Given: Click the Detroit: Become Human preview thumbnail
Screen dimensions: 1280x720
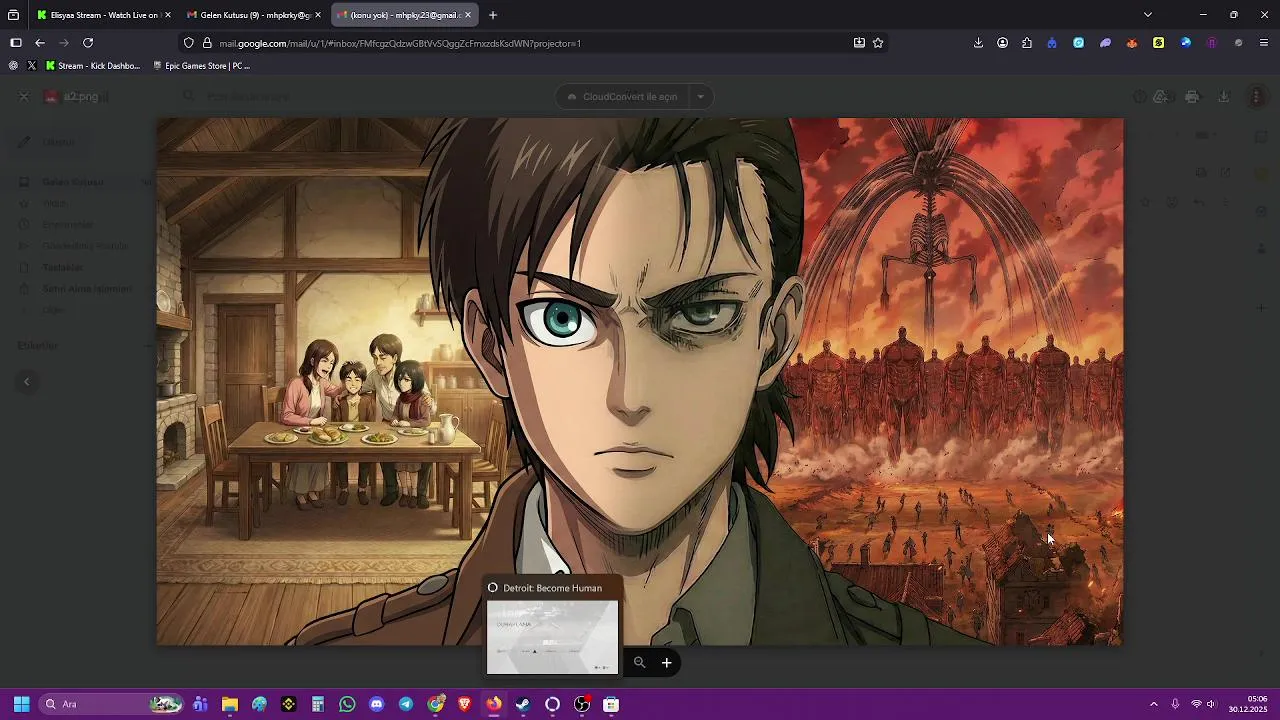Looking at the screenshot, I should tap(552, 637).
